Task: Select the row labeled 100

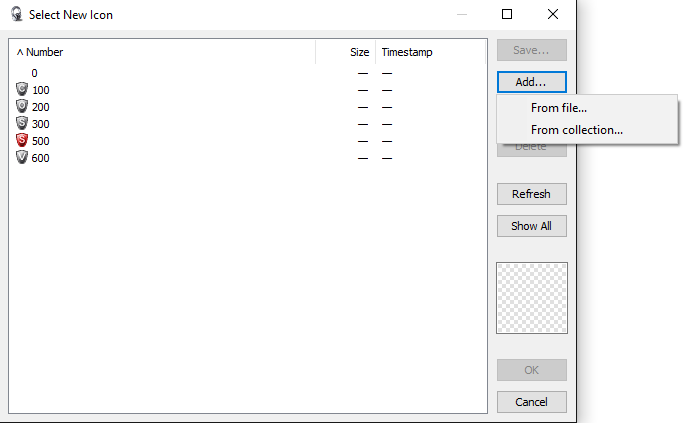Action: pyautogui.click(x=248, y=90)
